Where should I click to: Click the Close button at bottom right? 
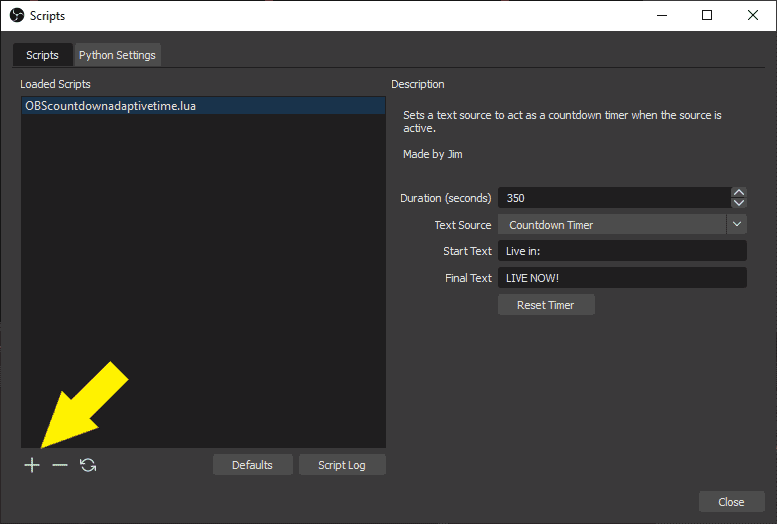731,502
